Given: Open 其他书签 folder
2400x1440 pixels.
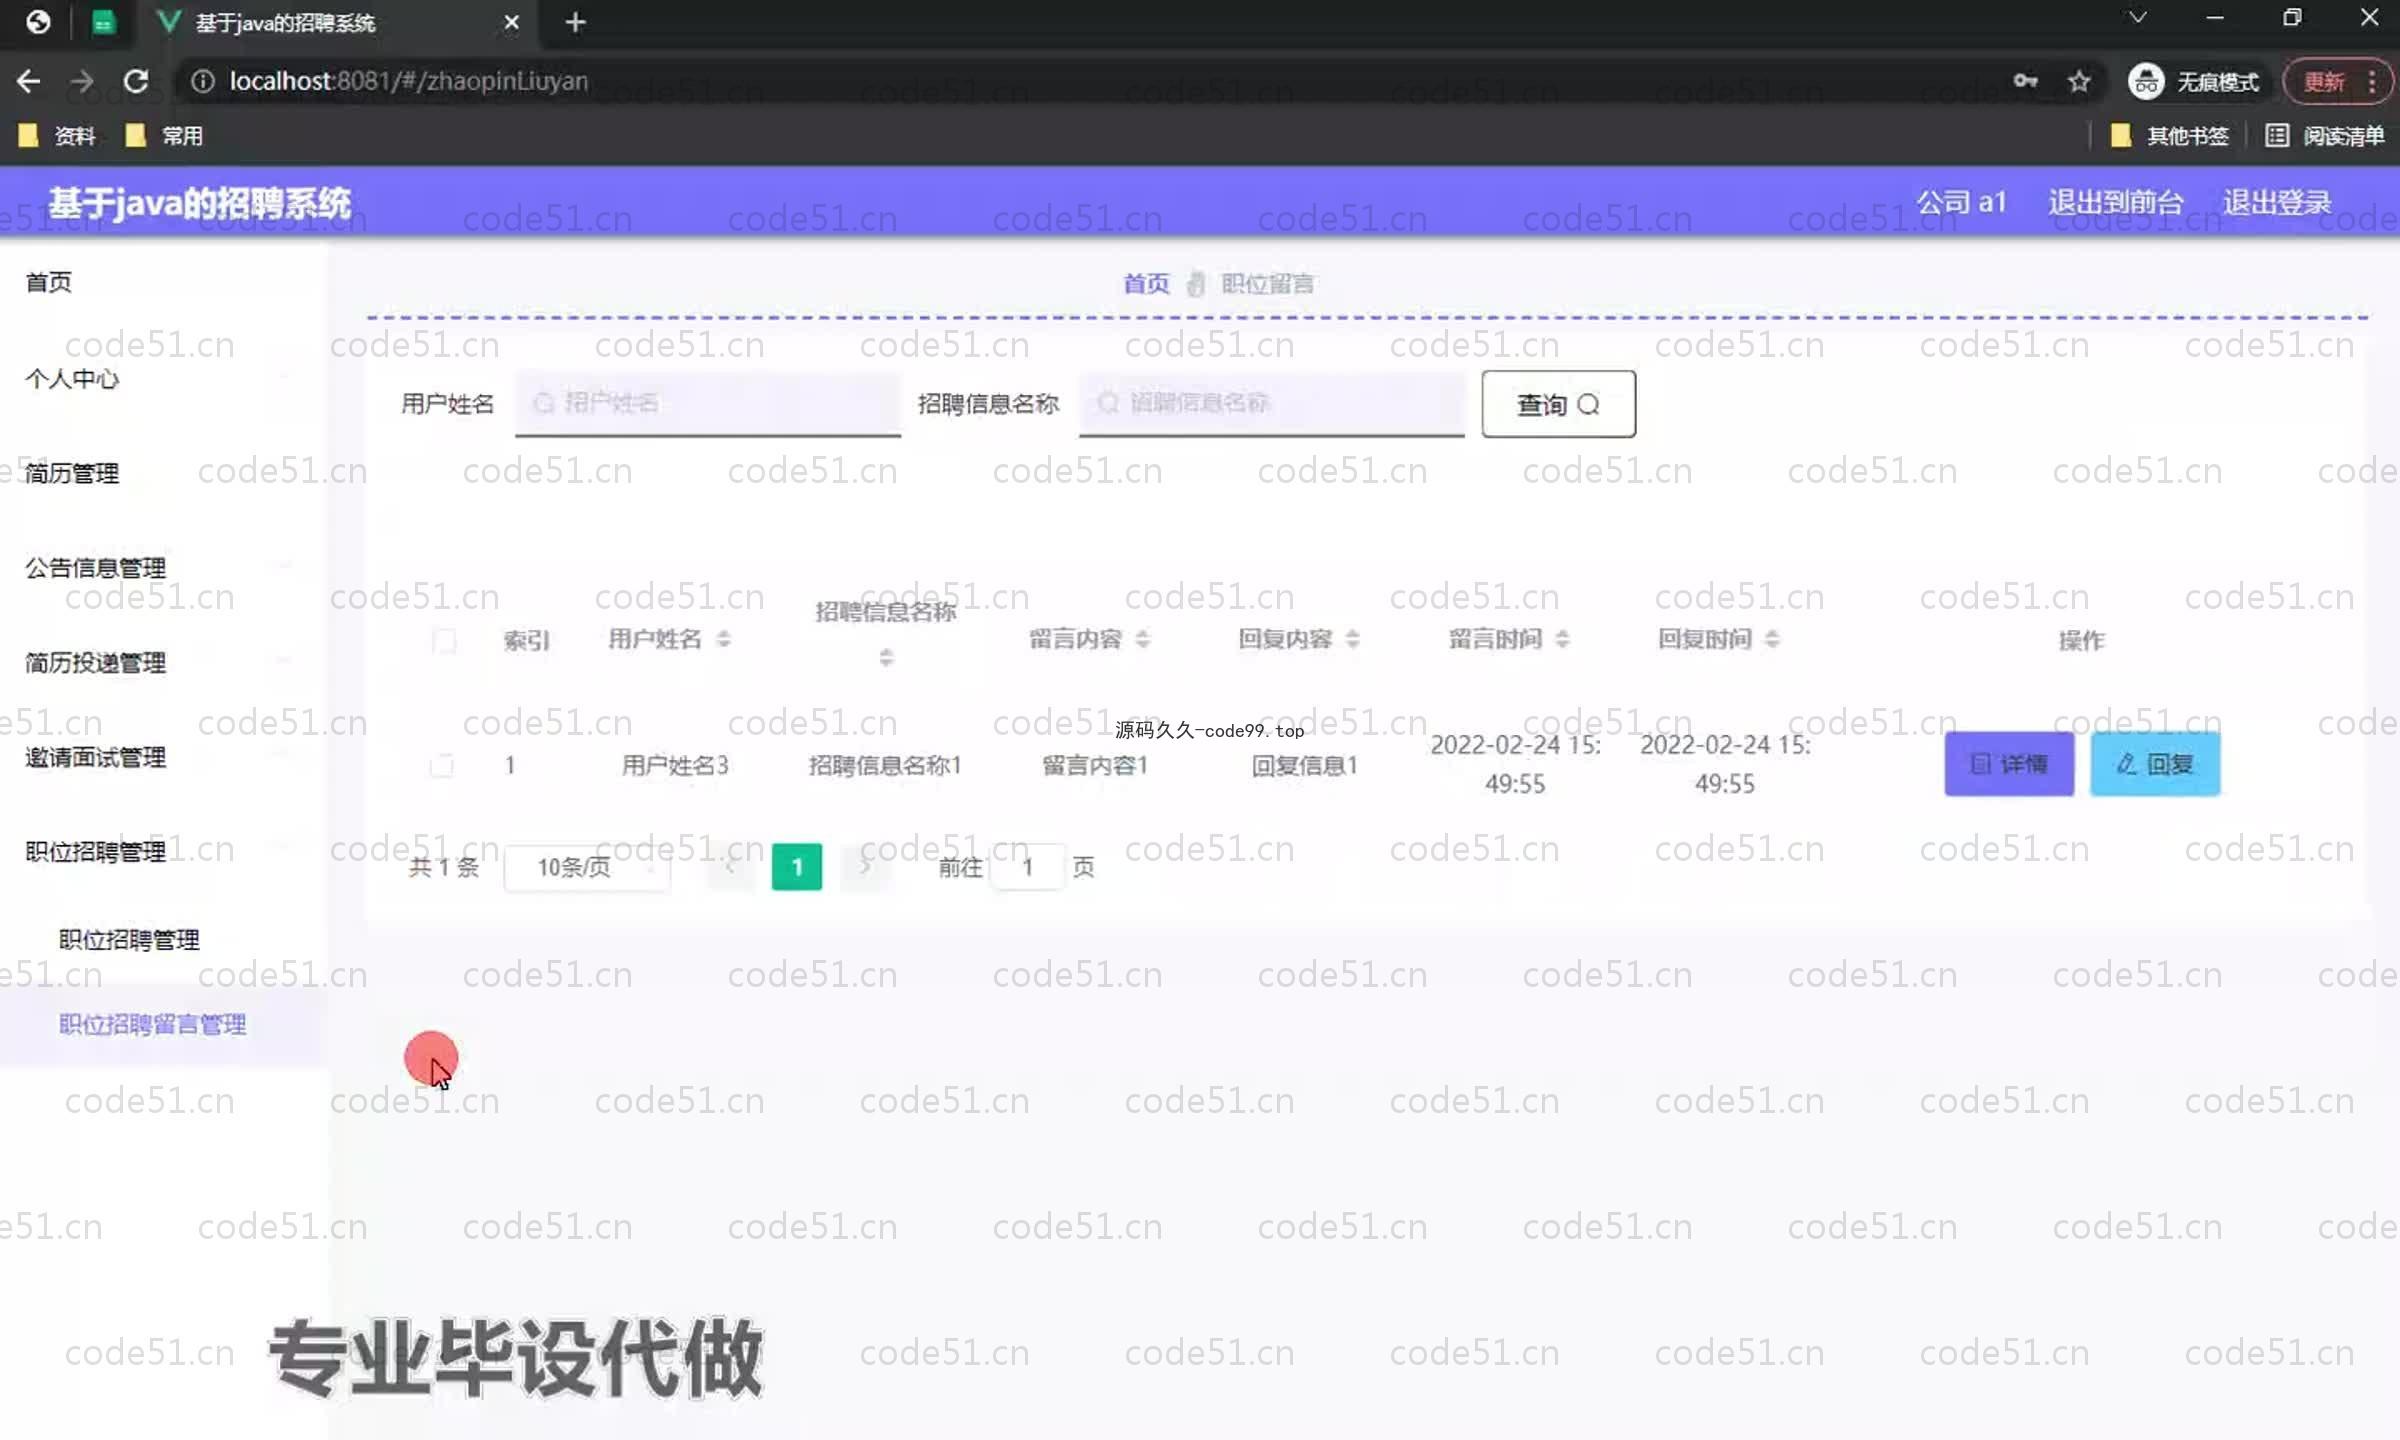Looking at the screenshot, I should tap(2169, 135).
